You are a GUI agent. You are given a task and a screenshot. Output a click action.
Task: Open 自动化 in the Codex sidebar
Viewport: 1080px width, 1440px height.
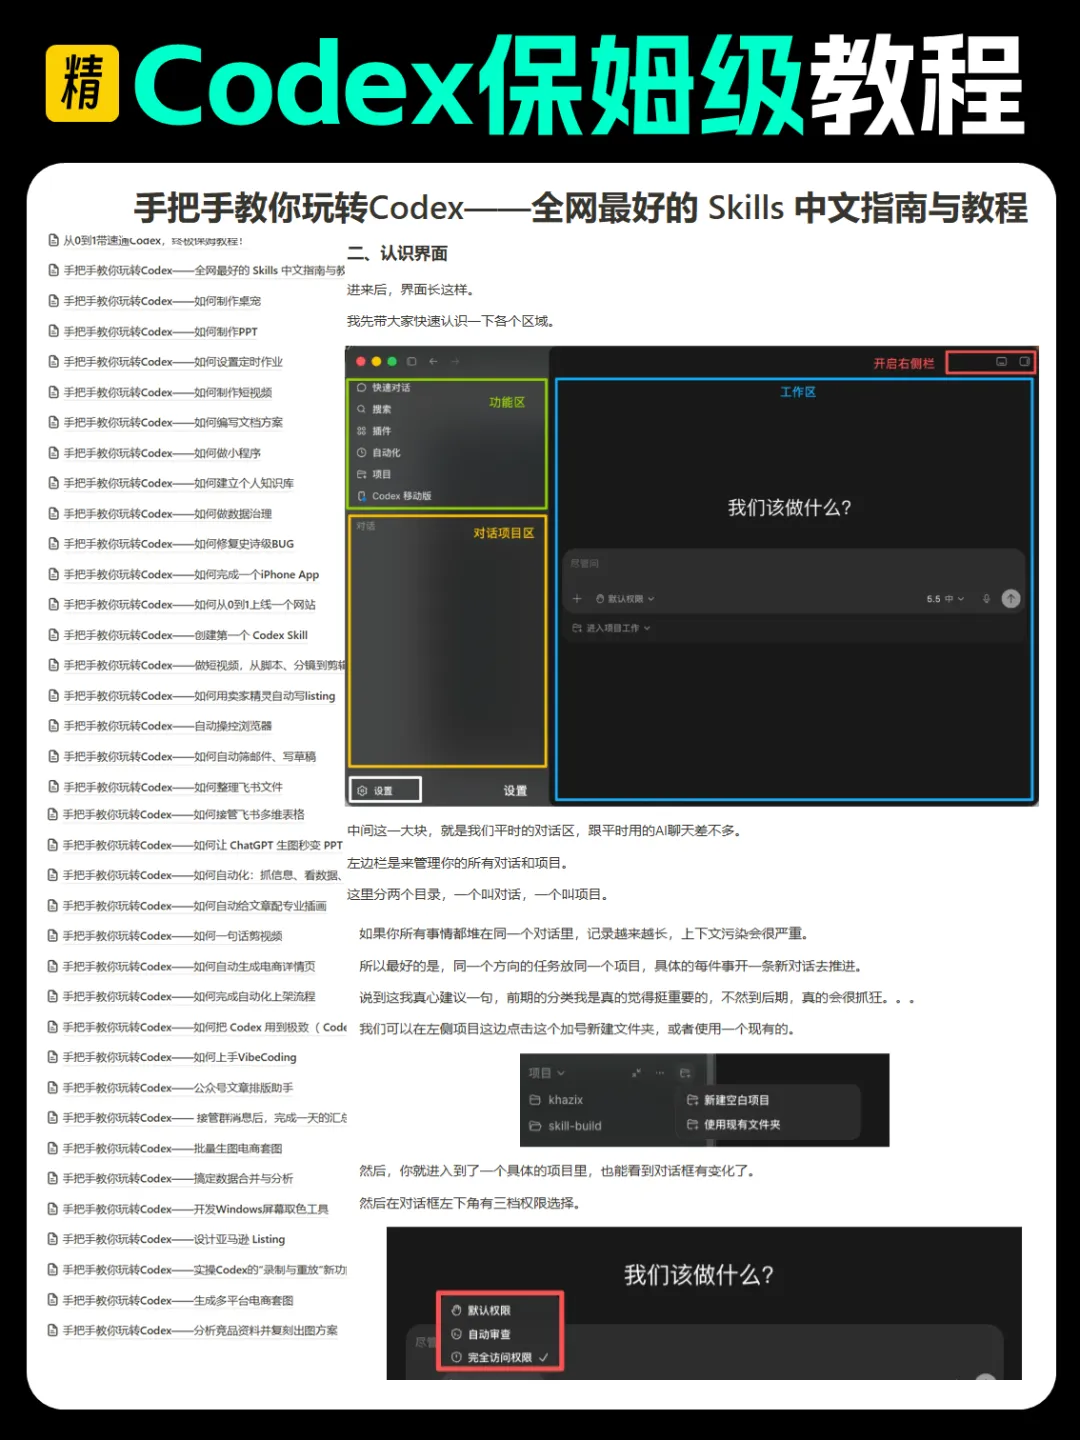point(379,453)
